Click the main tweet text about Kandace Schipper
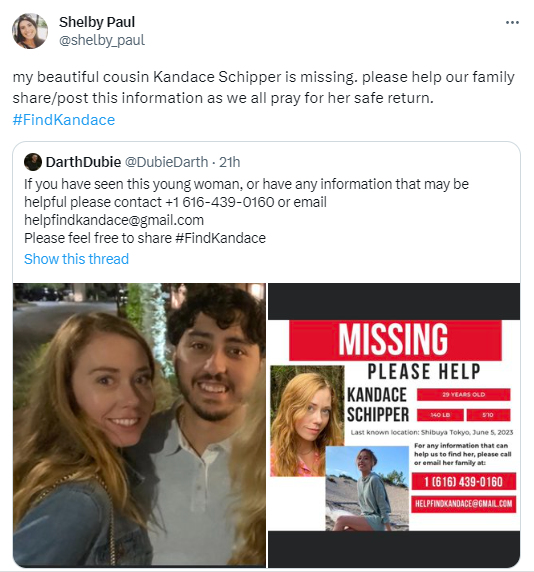The width and height of the screenshot is (534, 572). point(263,88)
